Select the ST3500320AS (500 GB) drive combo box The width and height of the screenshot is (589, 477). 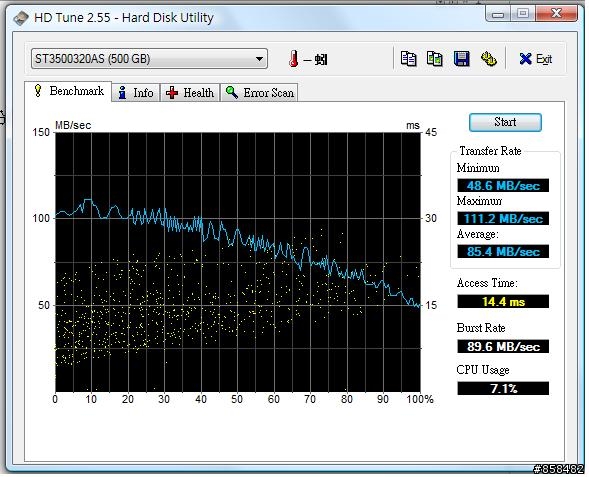point(149,59)
